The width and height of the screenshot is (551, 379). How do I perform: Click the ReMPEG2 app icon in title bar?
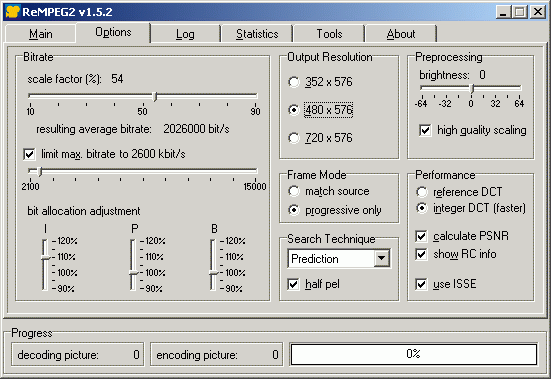tap(12, 12)
